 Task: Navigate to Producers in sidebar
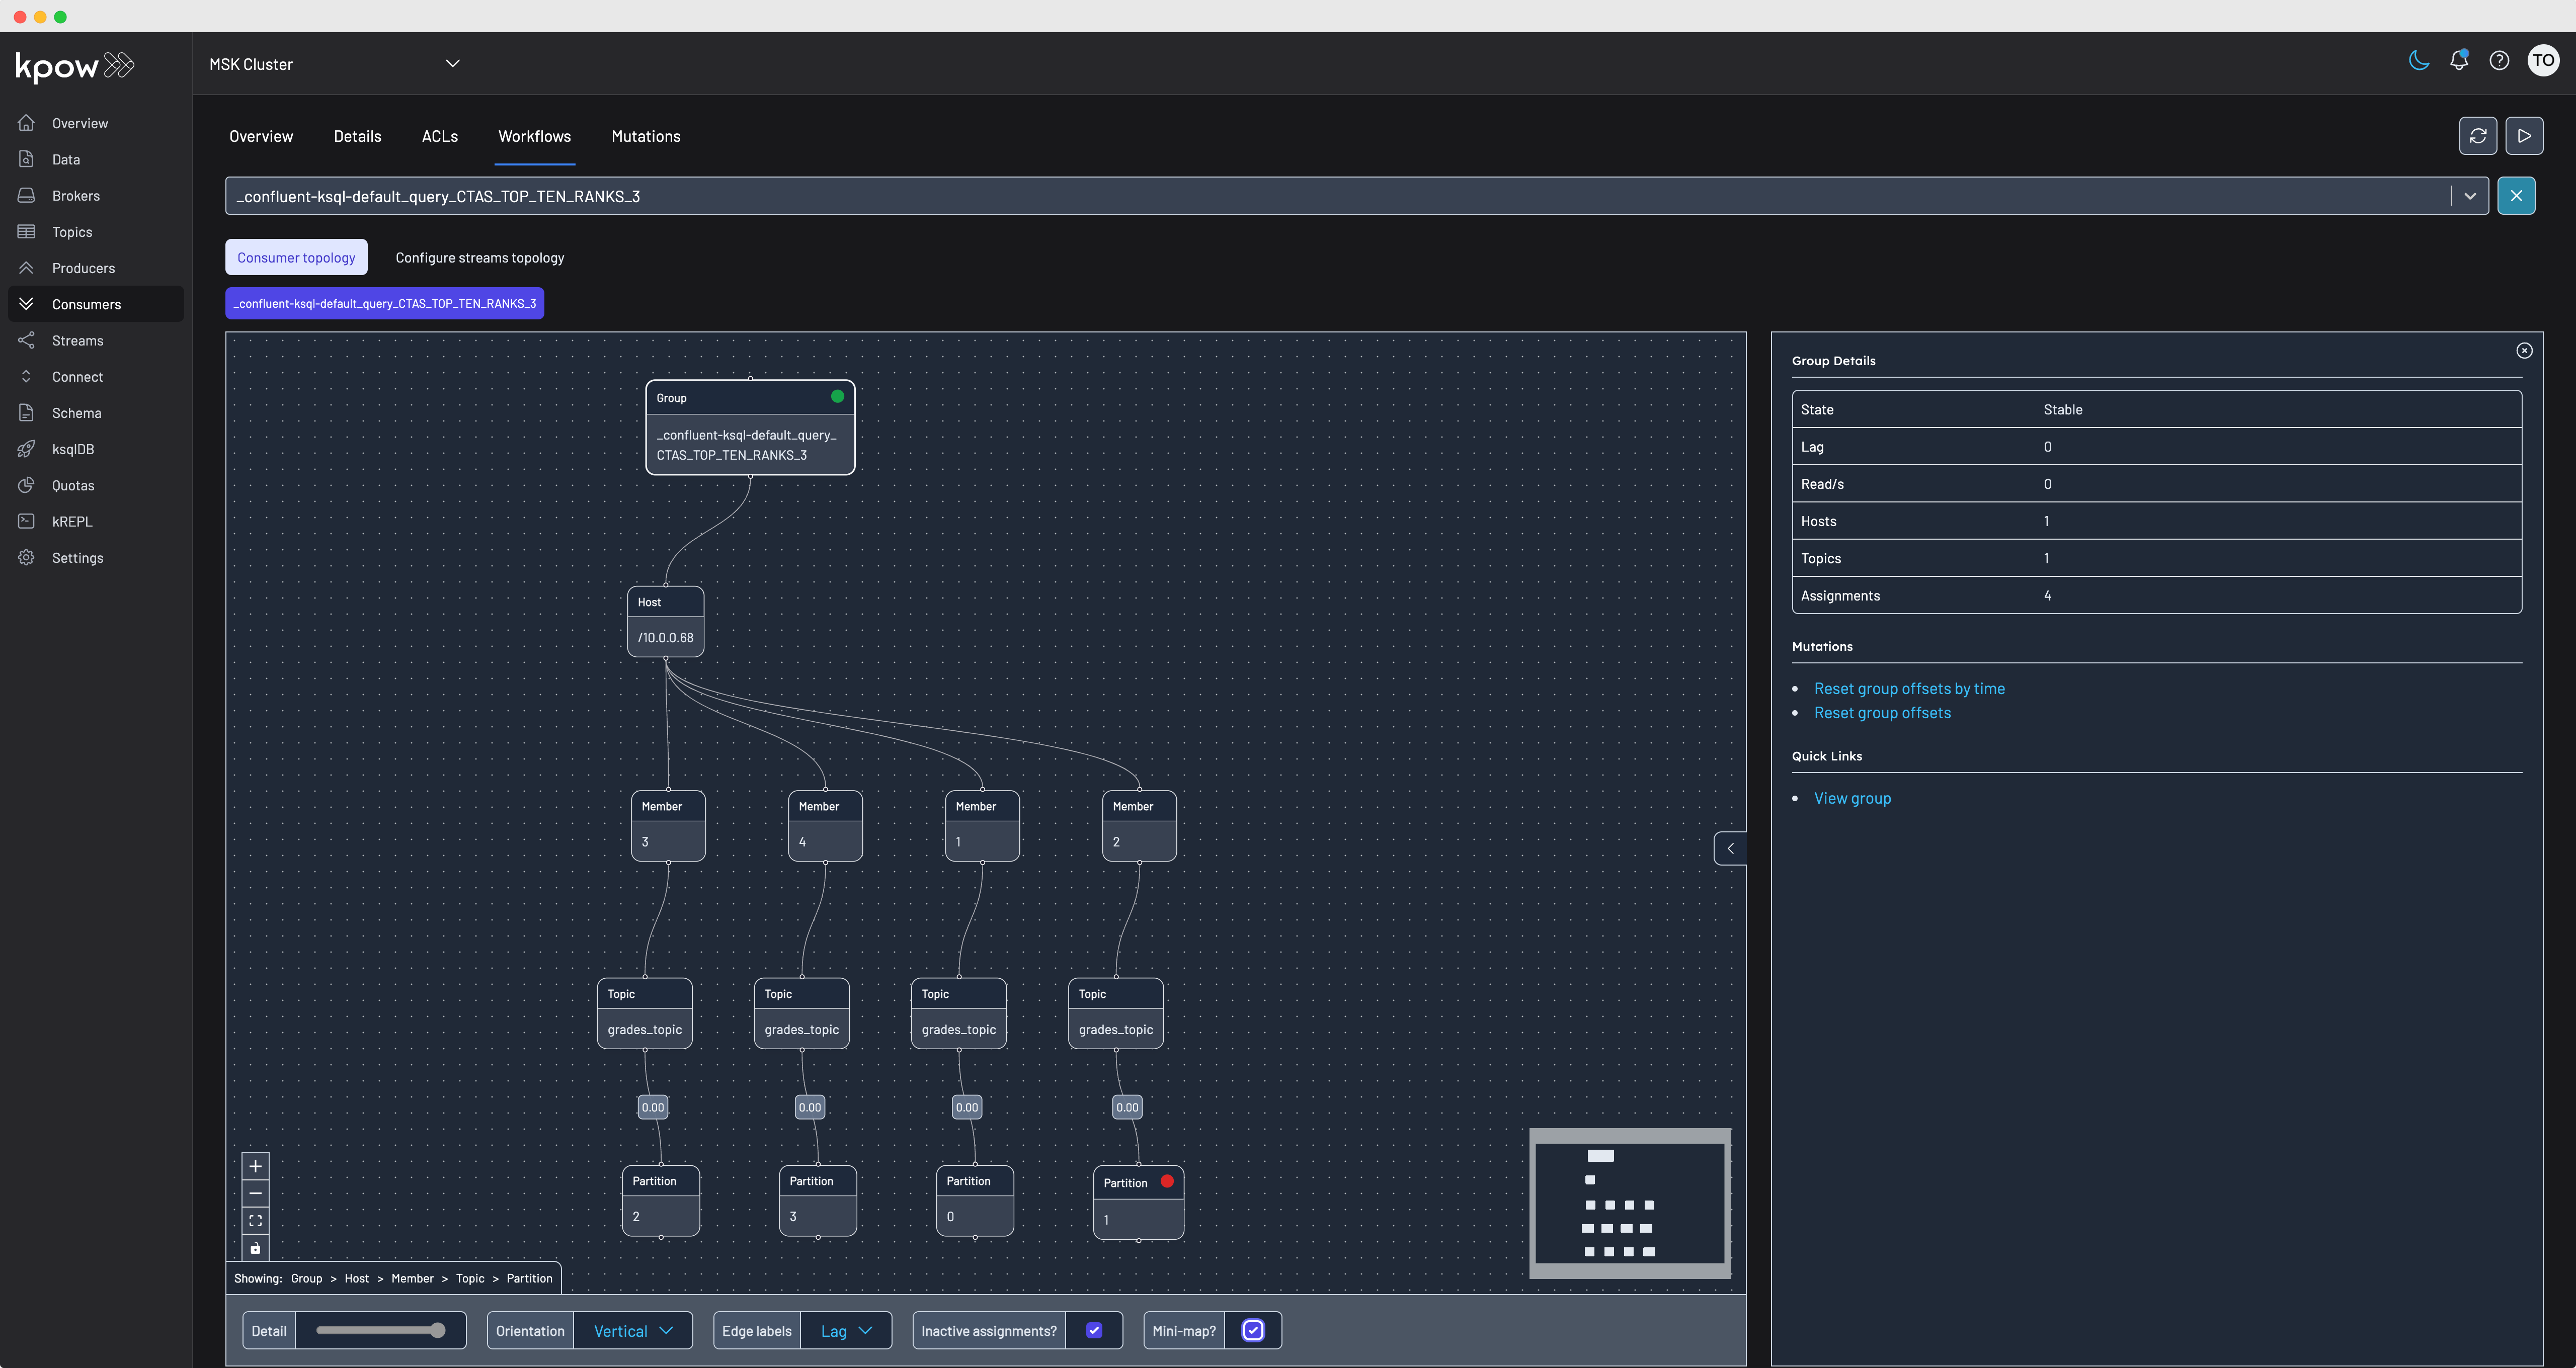pyautogui.click(x=96, y=268)
